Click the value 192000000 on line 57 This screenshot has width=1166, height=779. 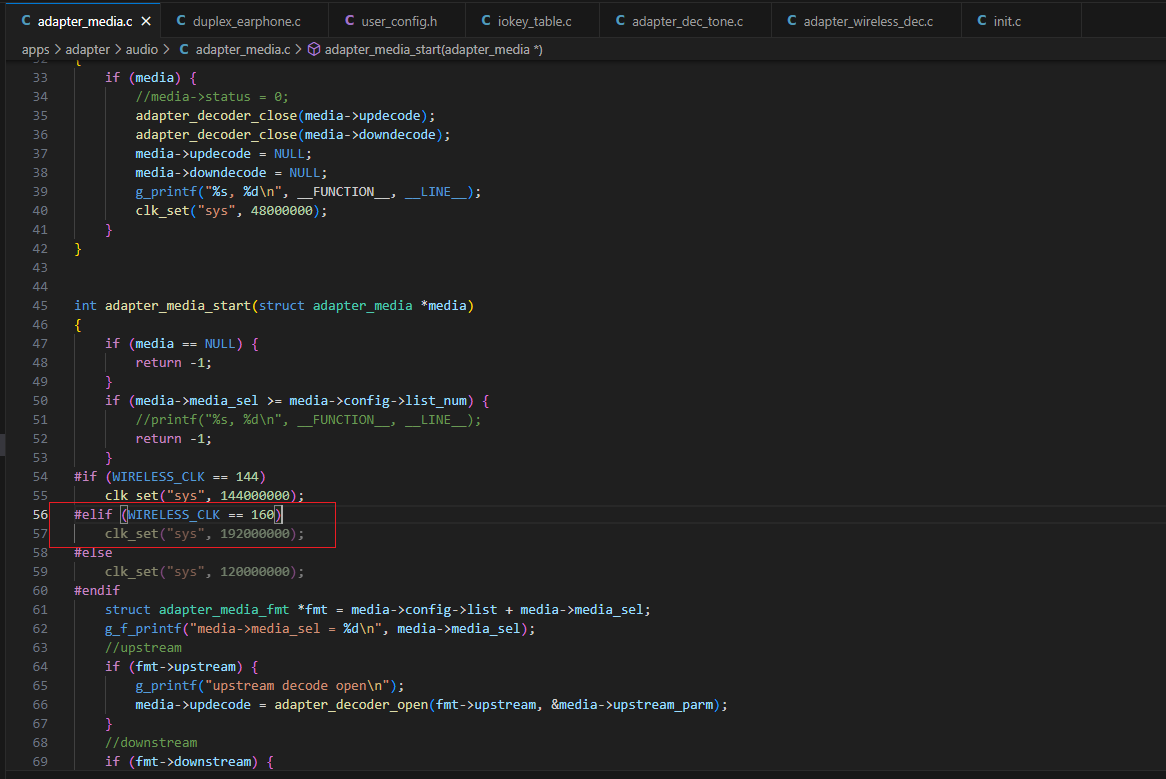255,534
